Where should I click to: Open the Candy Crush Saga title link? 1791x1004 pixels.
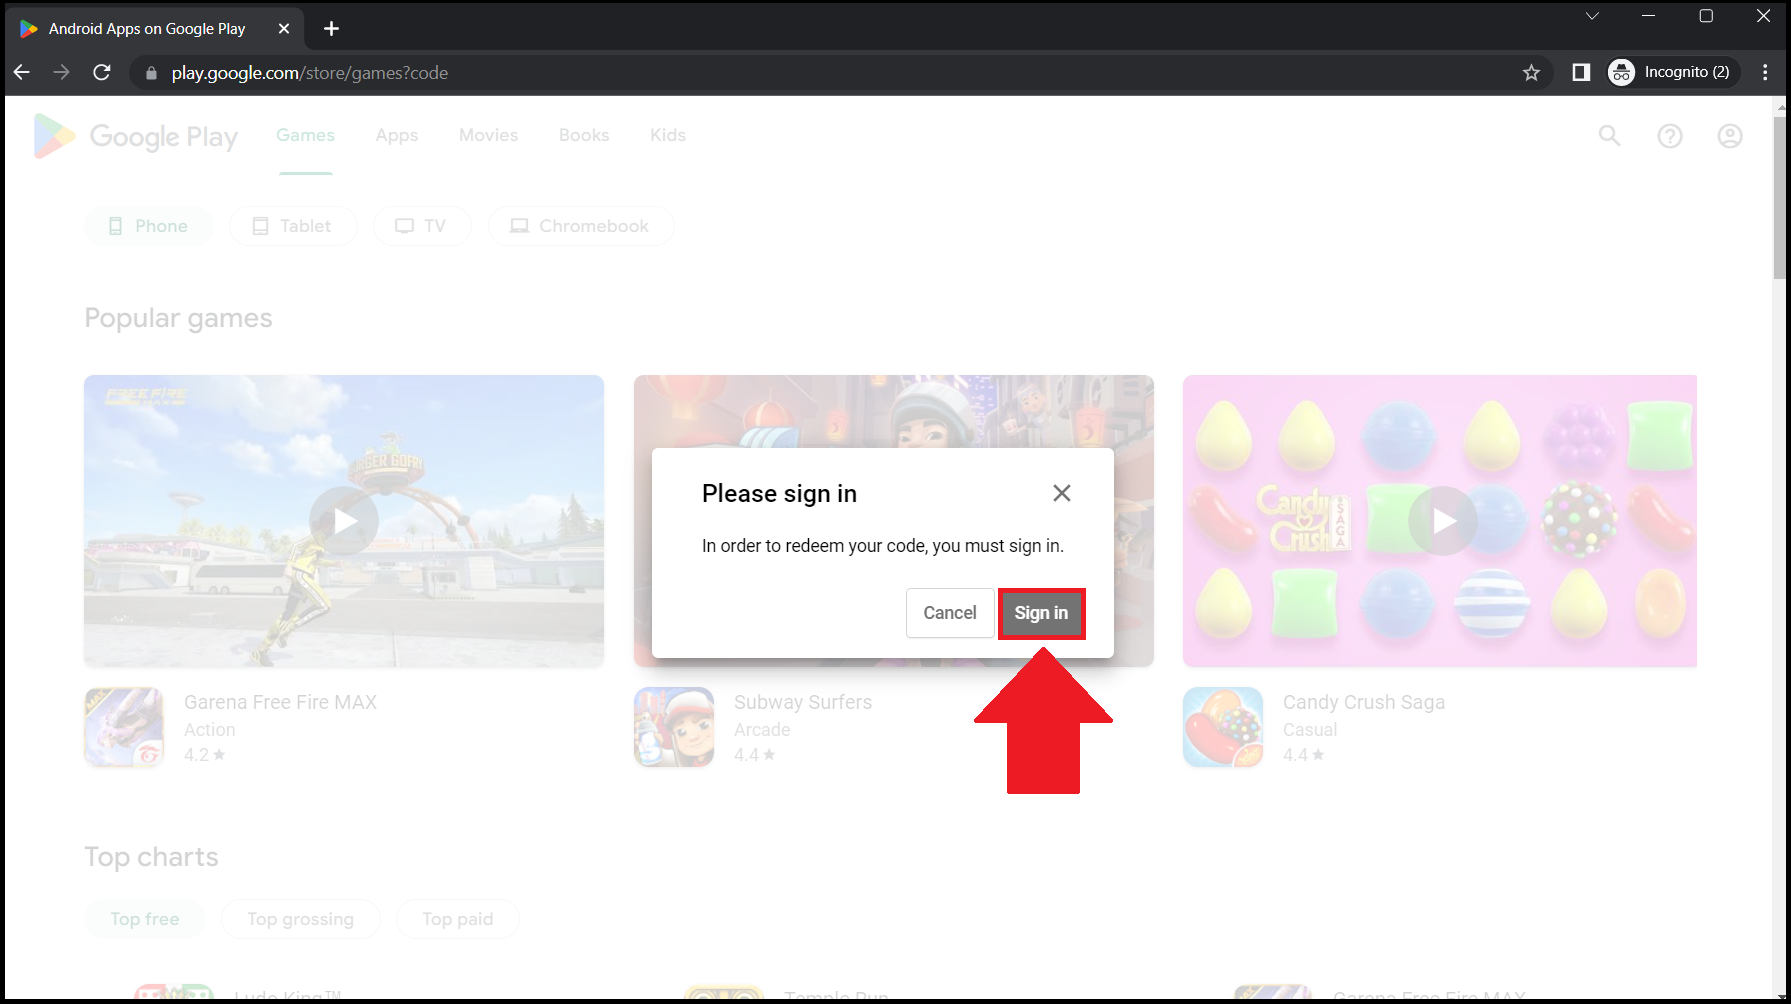click(x=1364, y=702)
